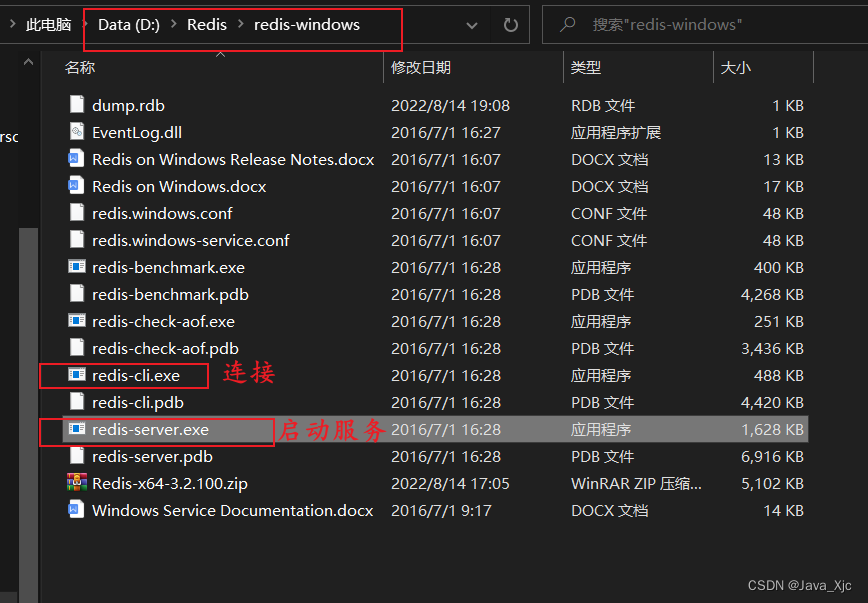Screen dimensions: 868x603
Task: Click the redis-cli.exe application icon
Action: [x=77, y=375]
